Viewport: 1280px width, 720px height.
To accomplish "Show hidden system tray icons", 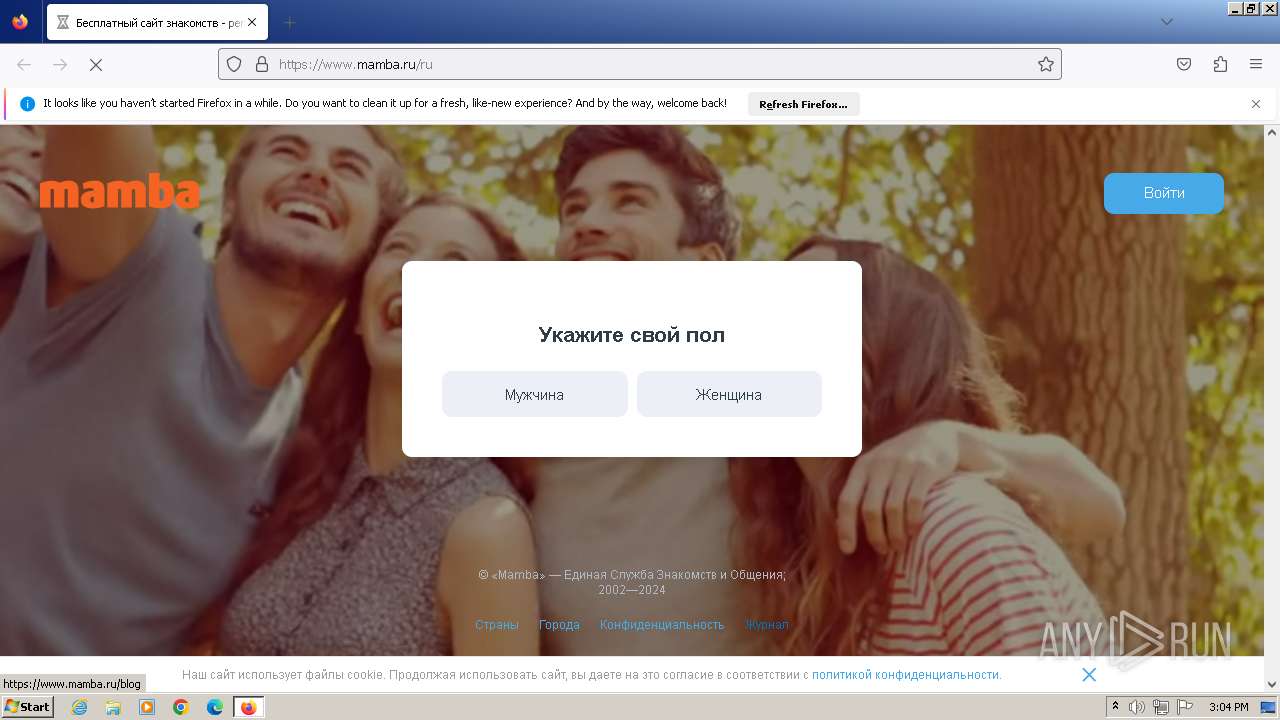I will (x=1115, y=707).
